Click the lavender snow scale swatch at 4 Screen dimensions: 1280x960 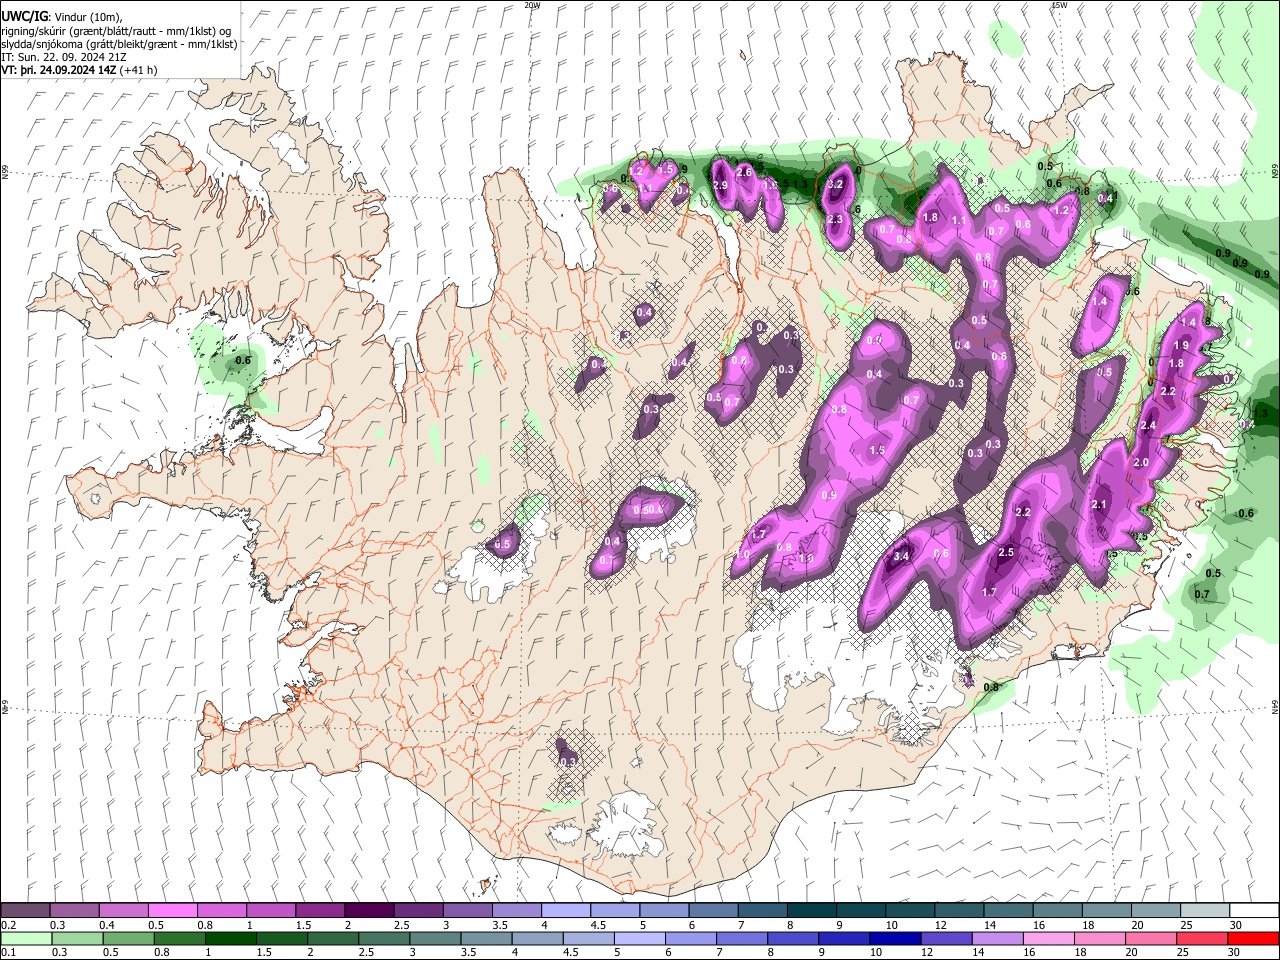(565, 911)
